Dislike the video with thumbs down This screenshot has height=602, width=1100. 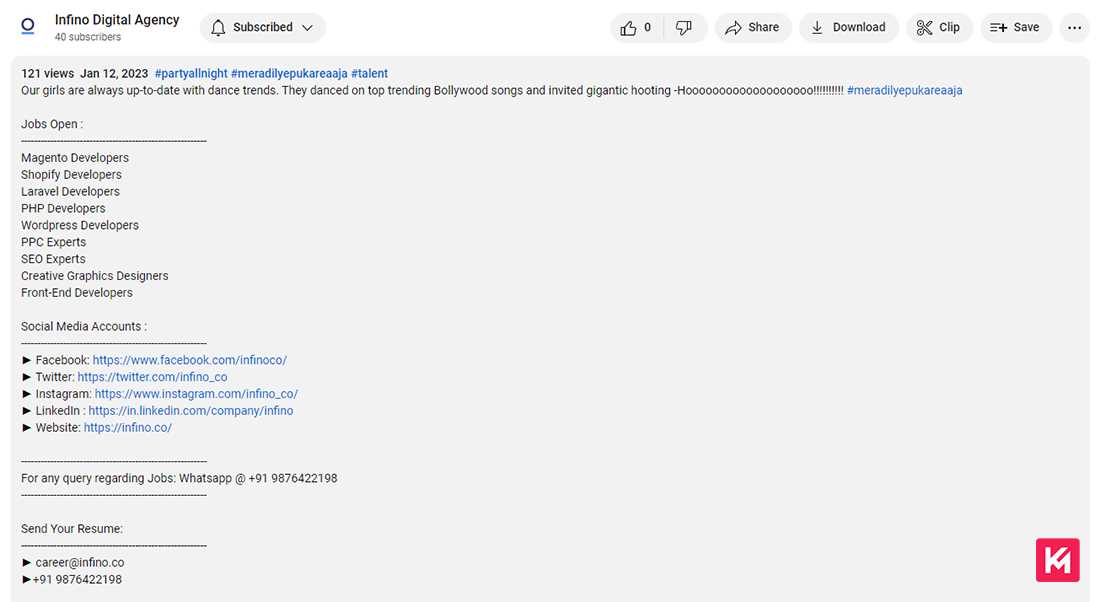point(684,28)
